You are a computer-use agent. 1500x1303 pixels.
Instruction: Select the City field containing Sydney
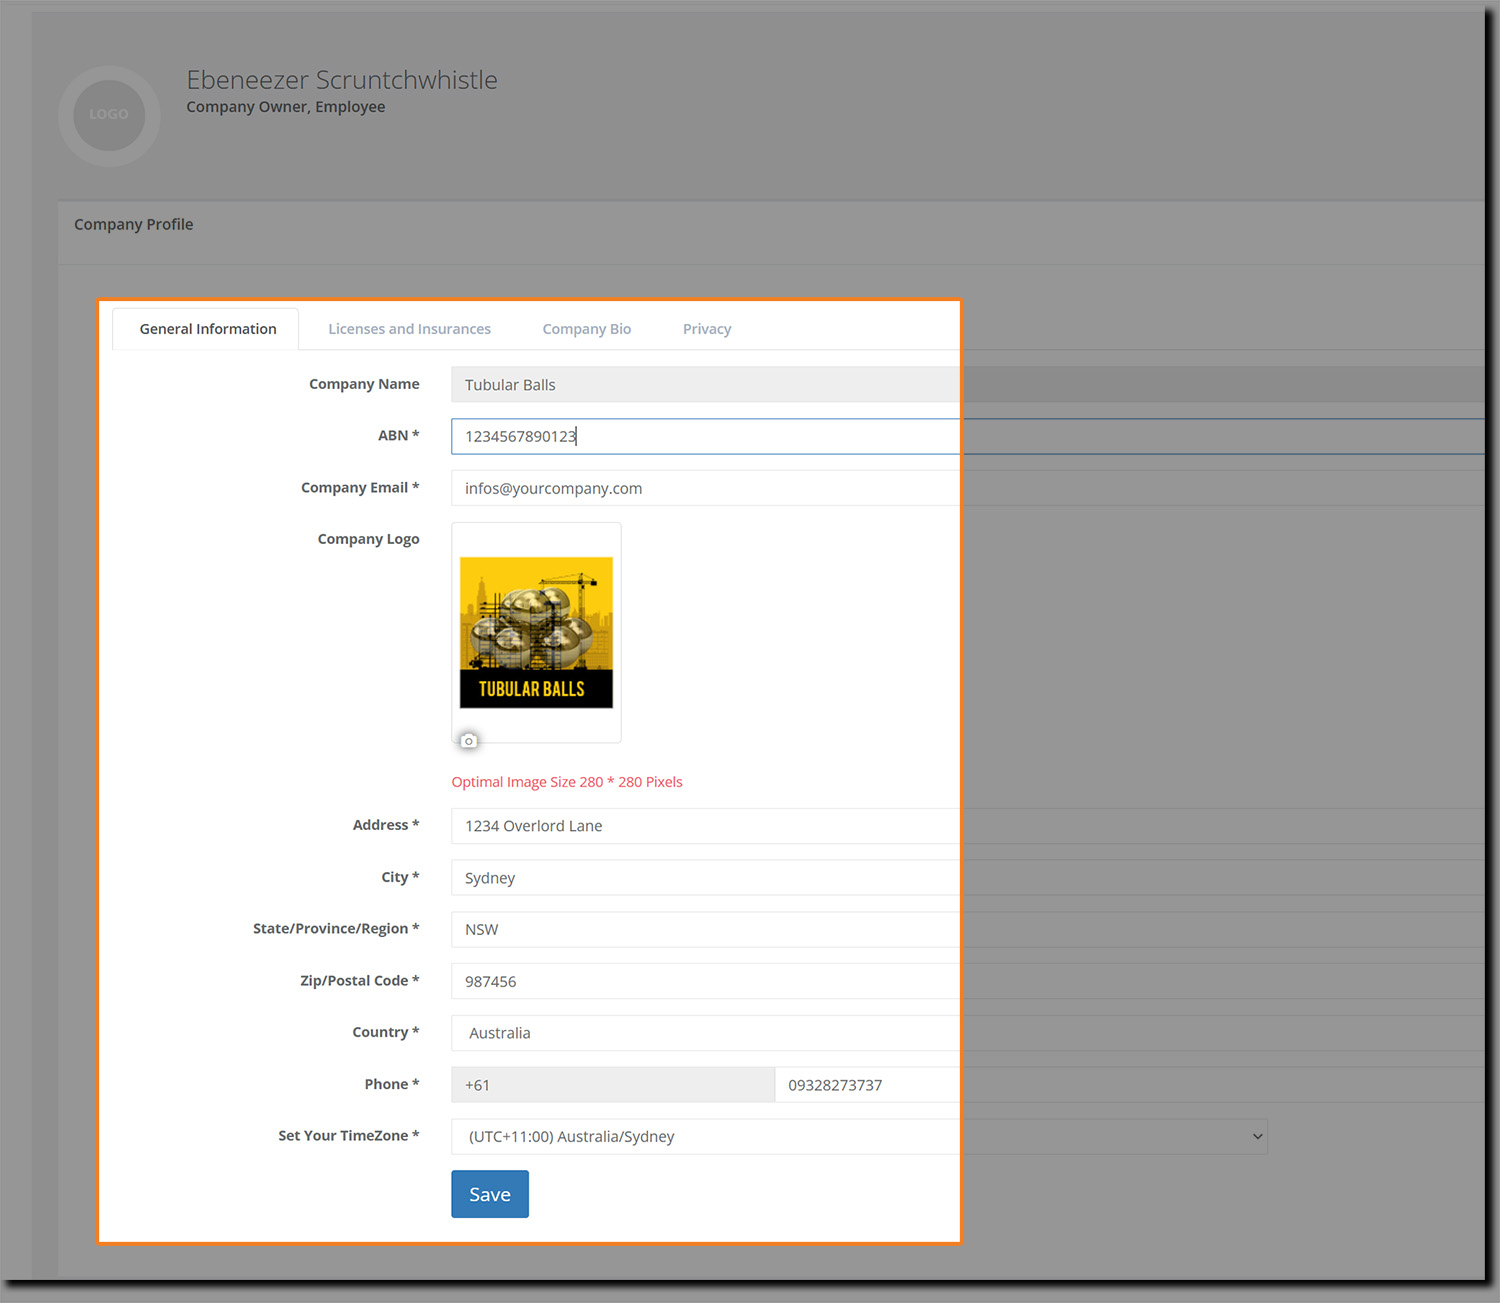coord(968,878)
